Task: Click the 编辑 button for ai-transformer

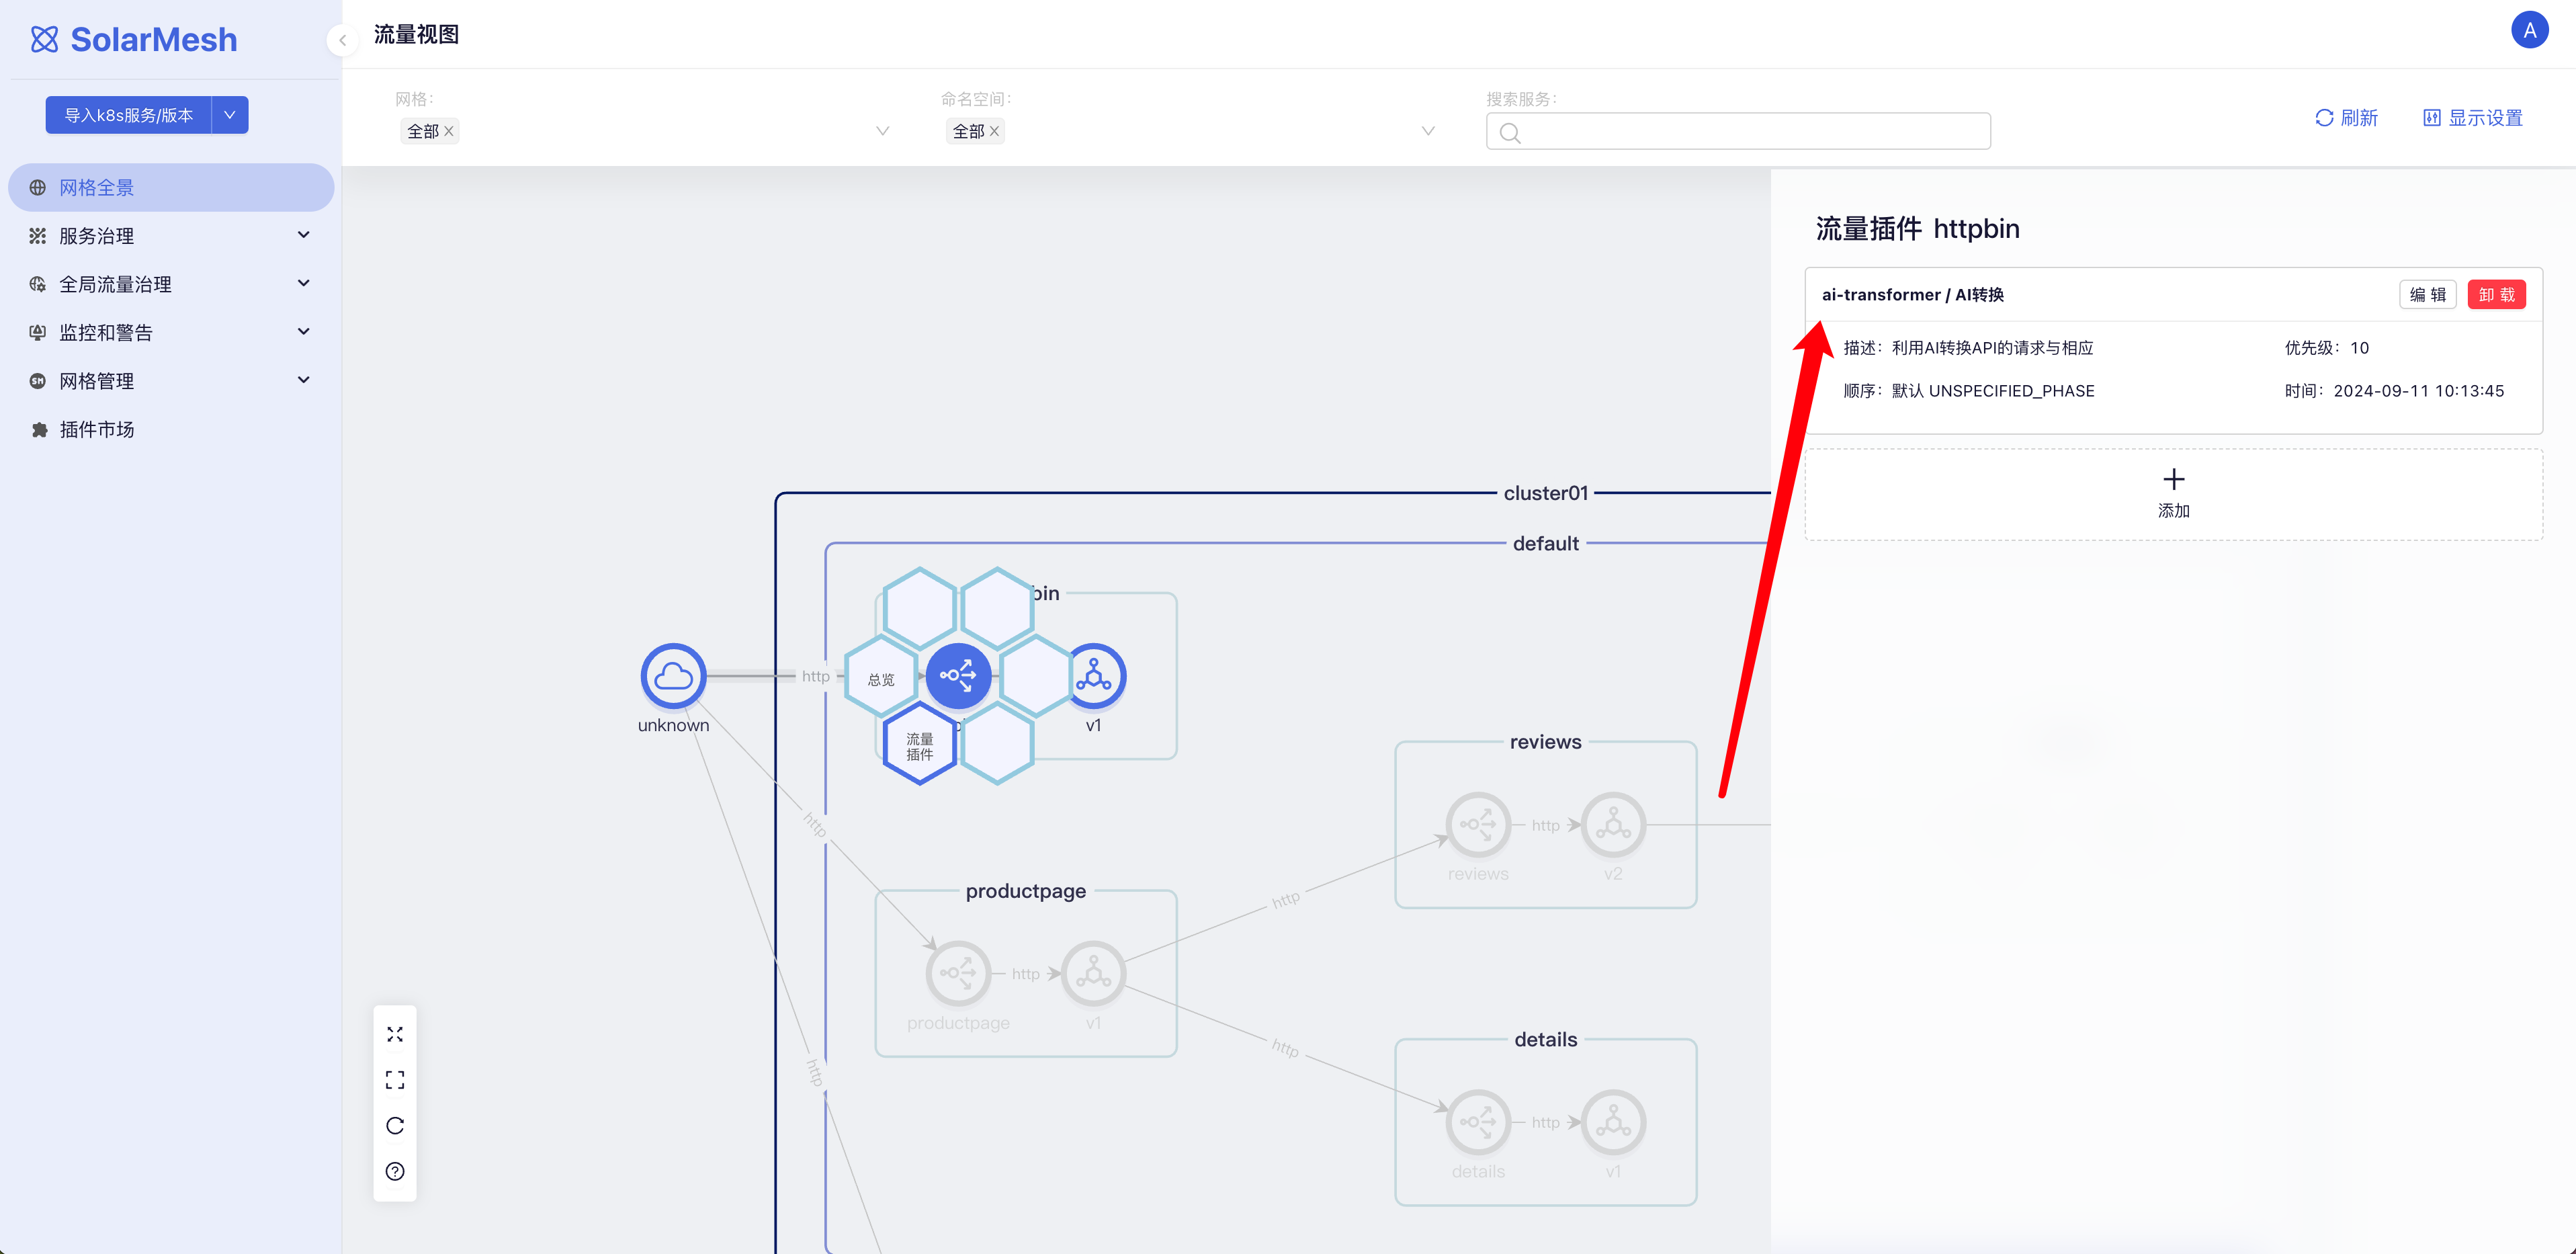Action: click(2427, 294)
